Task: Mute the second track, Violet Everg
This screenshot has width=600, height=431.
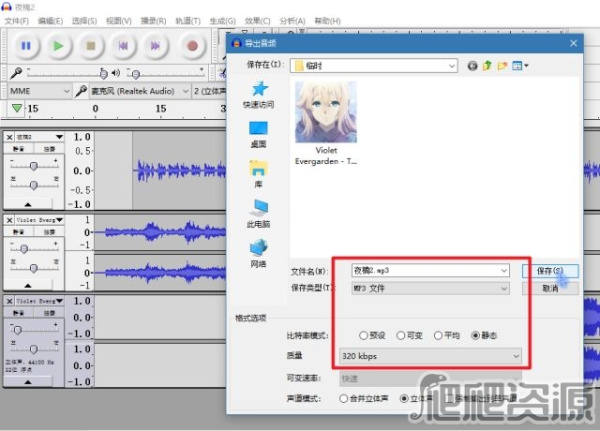Action: [18, 232]
